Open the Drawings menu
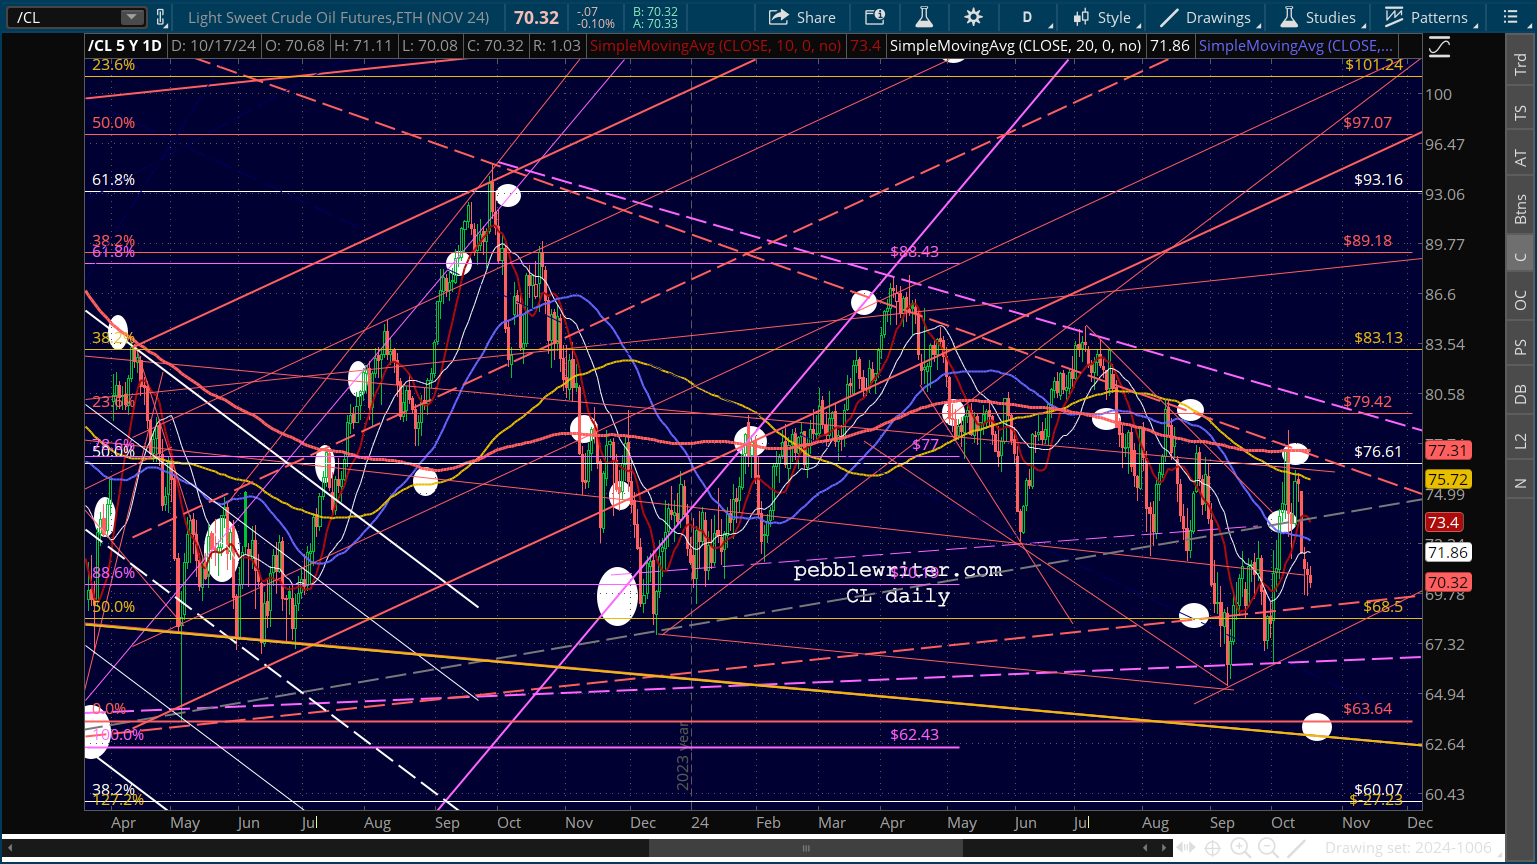This screenshot has height=864, width=1537. [1205, 17]
